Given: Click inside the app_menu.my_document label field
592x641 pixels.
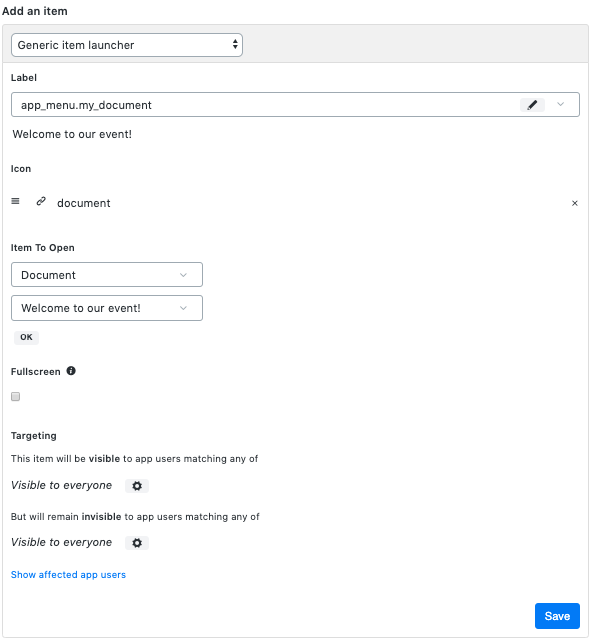Looking at the screenshot, I should [262, 105].
